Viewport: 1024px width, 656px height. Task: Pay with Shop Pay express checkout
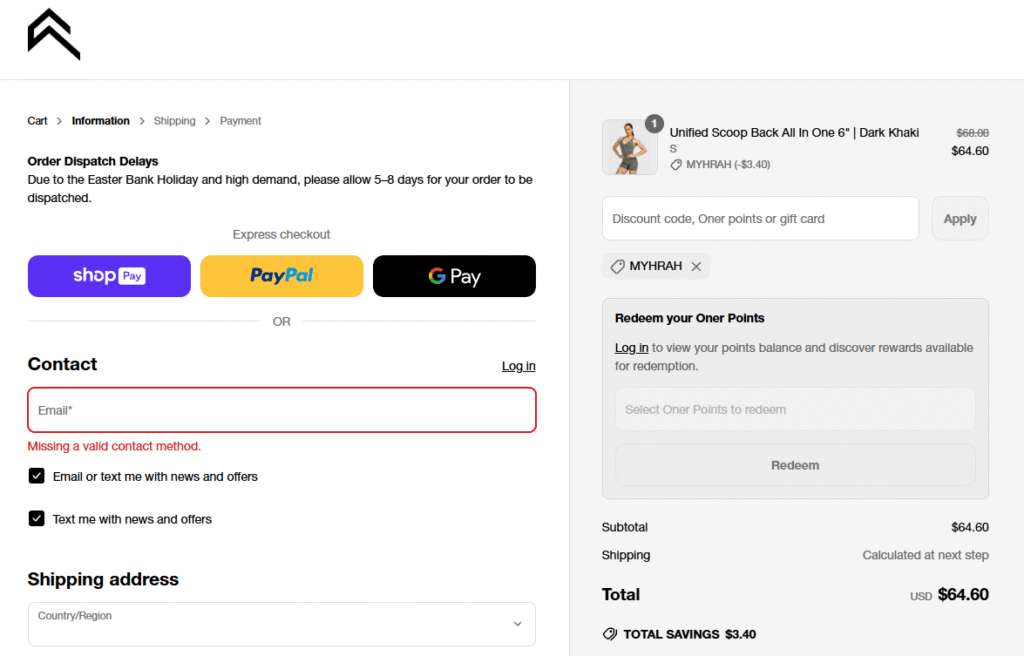[x=109, y=276]
